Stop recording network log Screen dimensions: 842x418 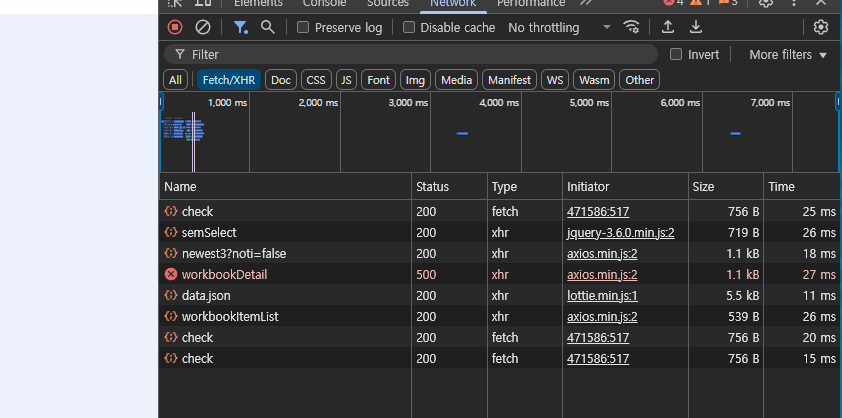click(x=175, y=27)
